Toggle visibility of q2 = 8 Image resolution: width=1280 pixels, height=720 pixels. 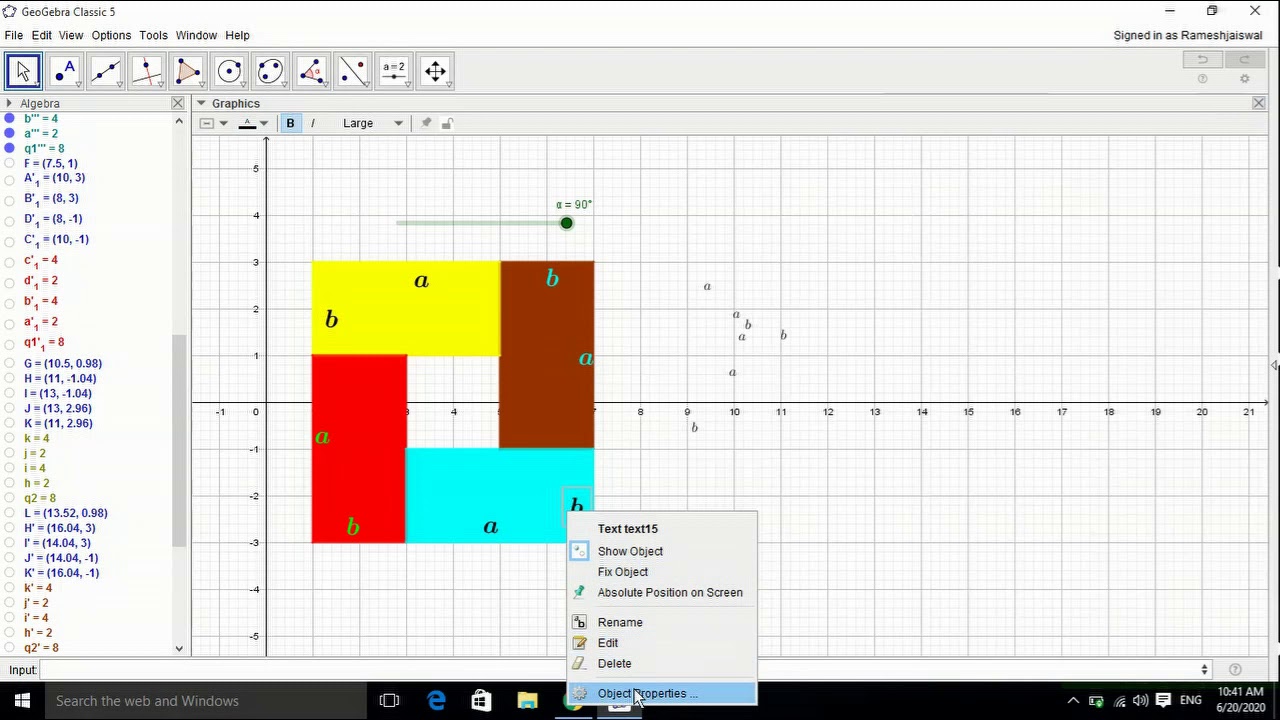pos(9,498)
